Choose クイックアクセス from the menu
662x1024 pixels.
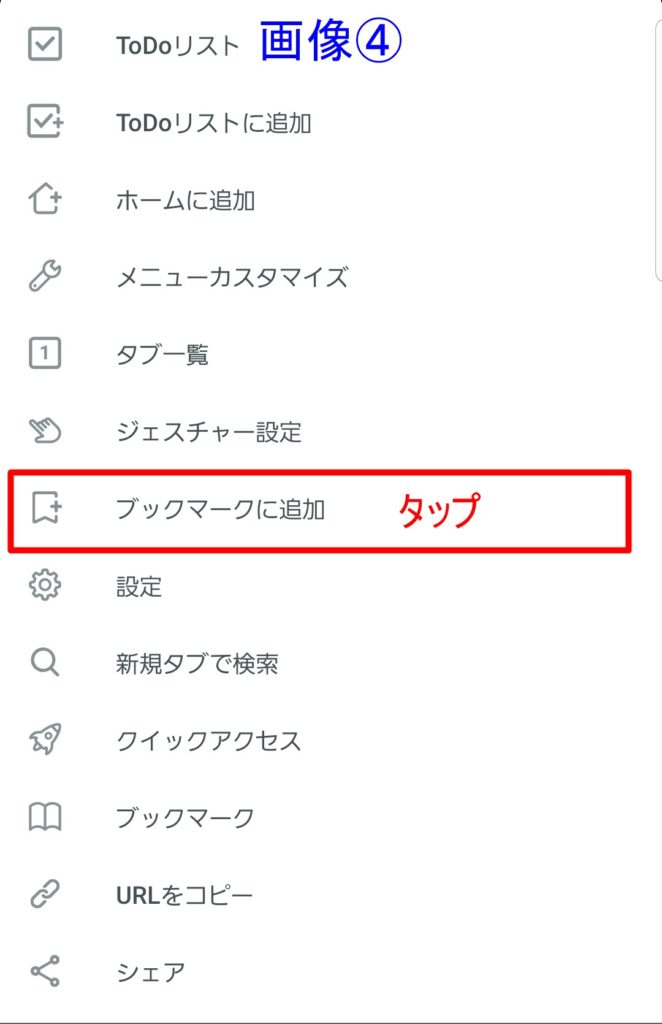pos(209,741)
